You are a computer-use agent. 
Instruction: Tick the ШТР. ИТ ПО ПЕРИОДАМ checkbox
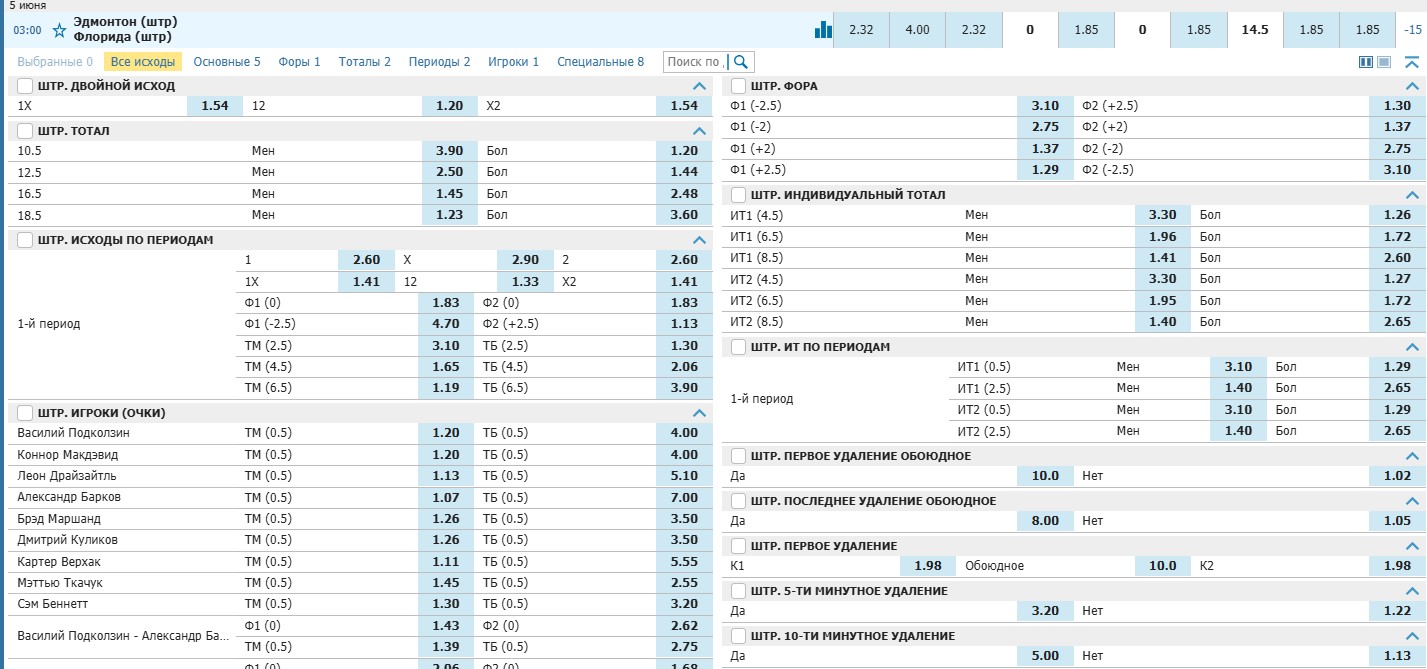pyautogui.click(x=739, y=347)
